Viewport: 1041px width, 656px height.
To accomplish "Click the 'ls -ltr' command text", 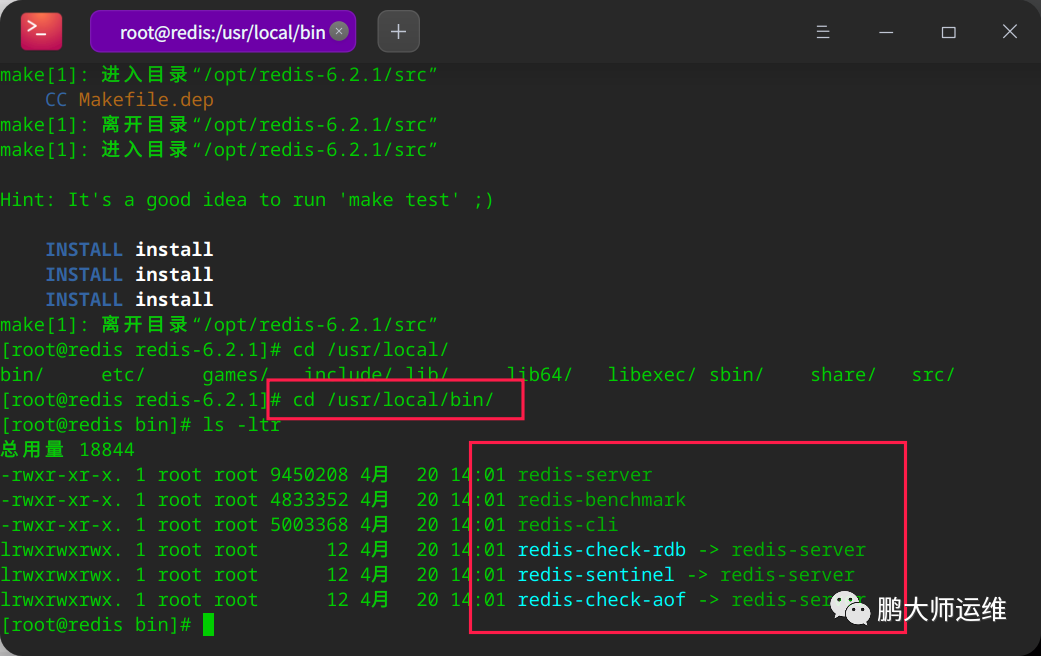I will (242, 425).
